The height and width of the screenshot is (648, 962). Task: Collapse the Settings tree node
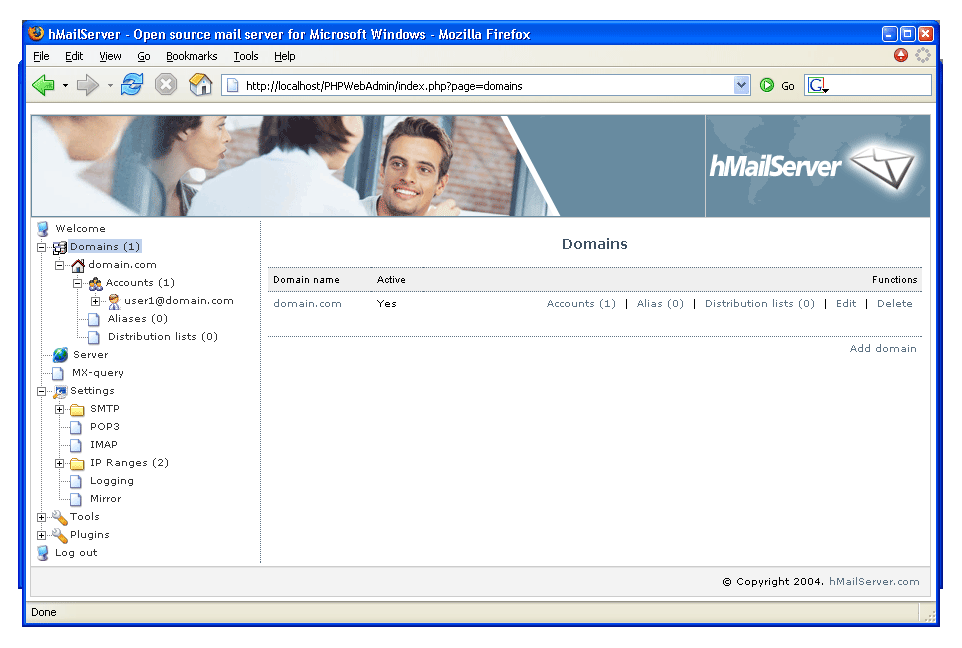click(42, 391)
